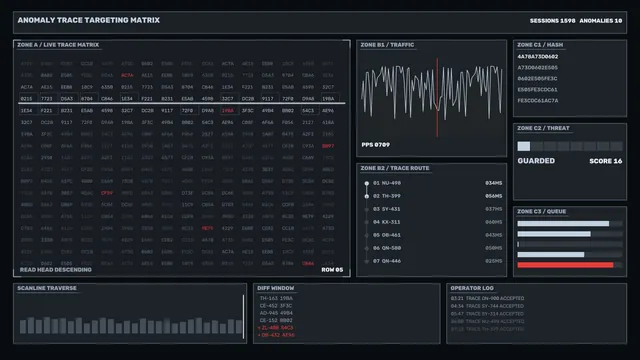
Task: Select the GUARDED threat label
Action: point(536,161)
